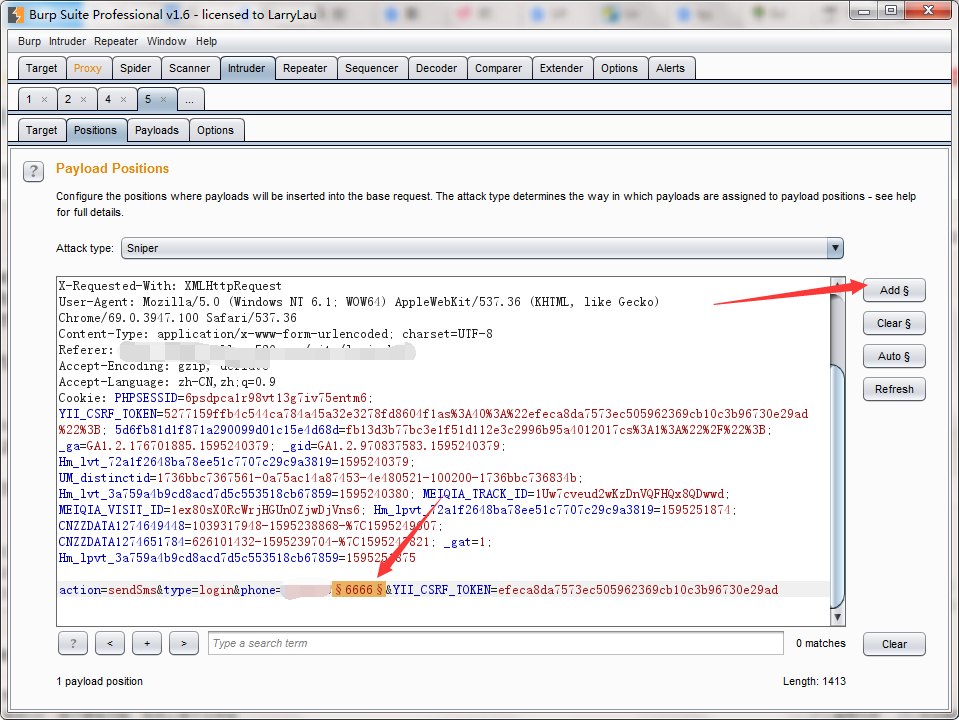Screen dimensions: 959x720
Task: Switch to the Sequencer tab
Action: click(x=371, y=68)
